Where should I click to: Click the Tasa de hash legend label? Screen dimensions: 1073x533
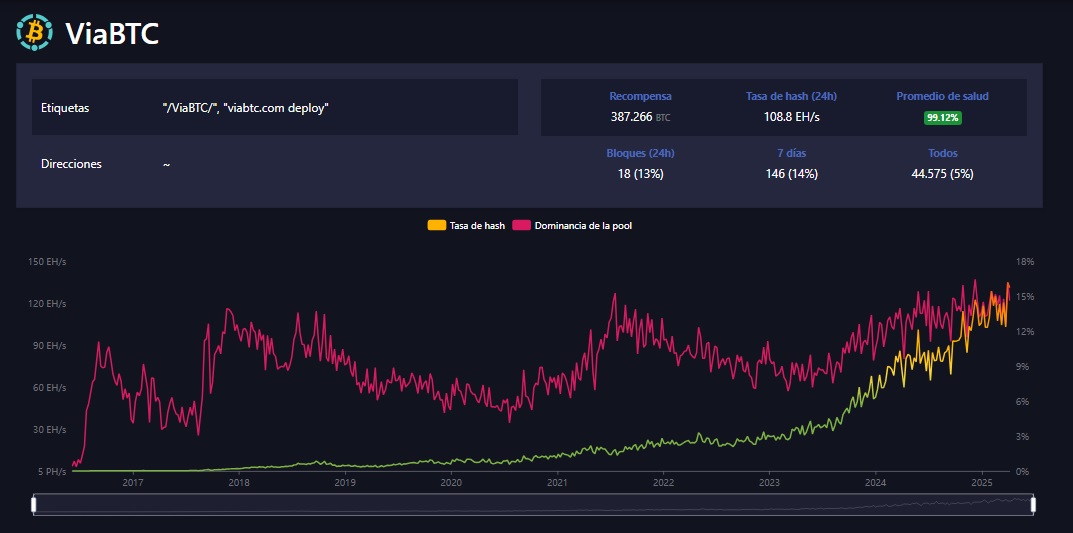[x=477, y=226]
